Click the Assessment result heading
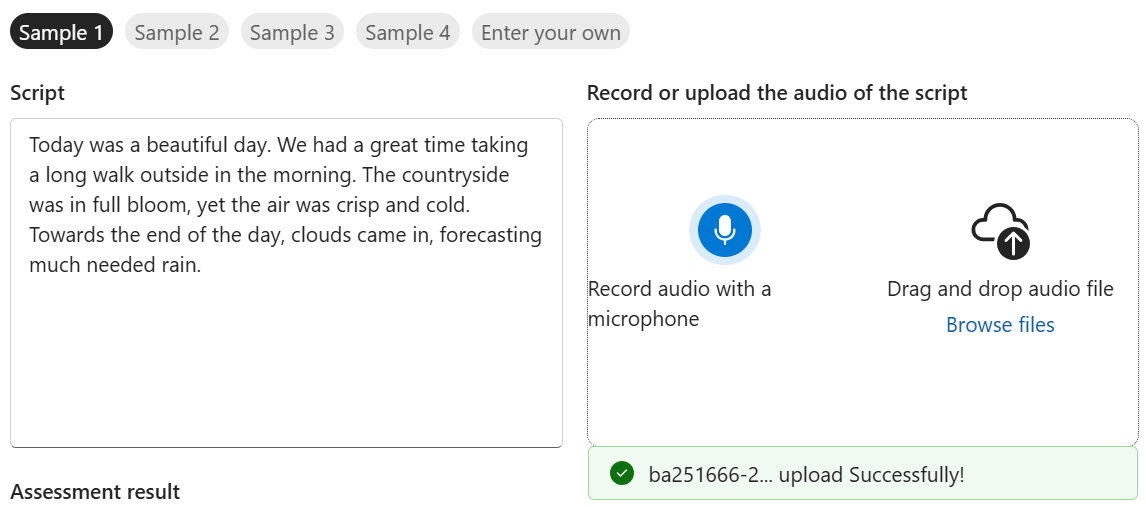The width and height of the screenshot is (1146, 507). point(95,492)
